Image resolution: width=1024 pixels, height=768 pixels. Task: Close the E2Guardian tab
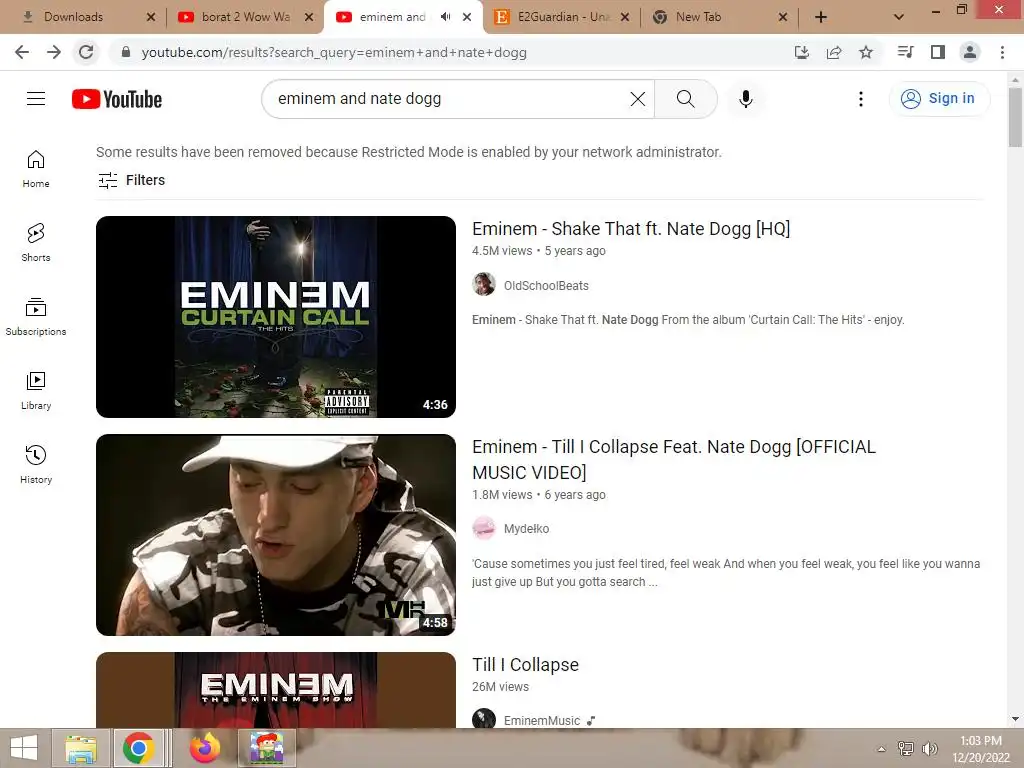[625, 17]
